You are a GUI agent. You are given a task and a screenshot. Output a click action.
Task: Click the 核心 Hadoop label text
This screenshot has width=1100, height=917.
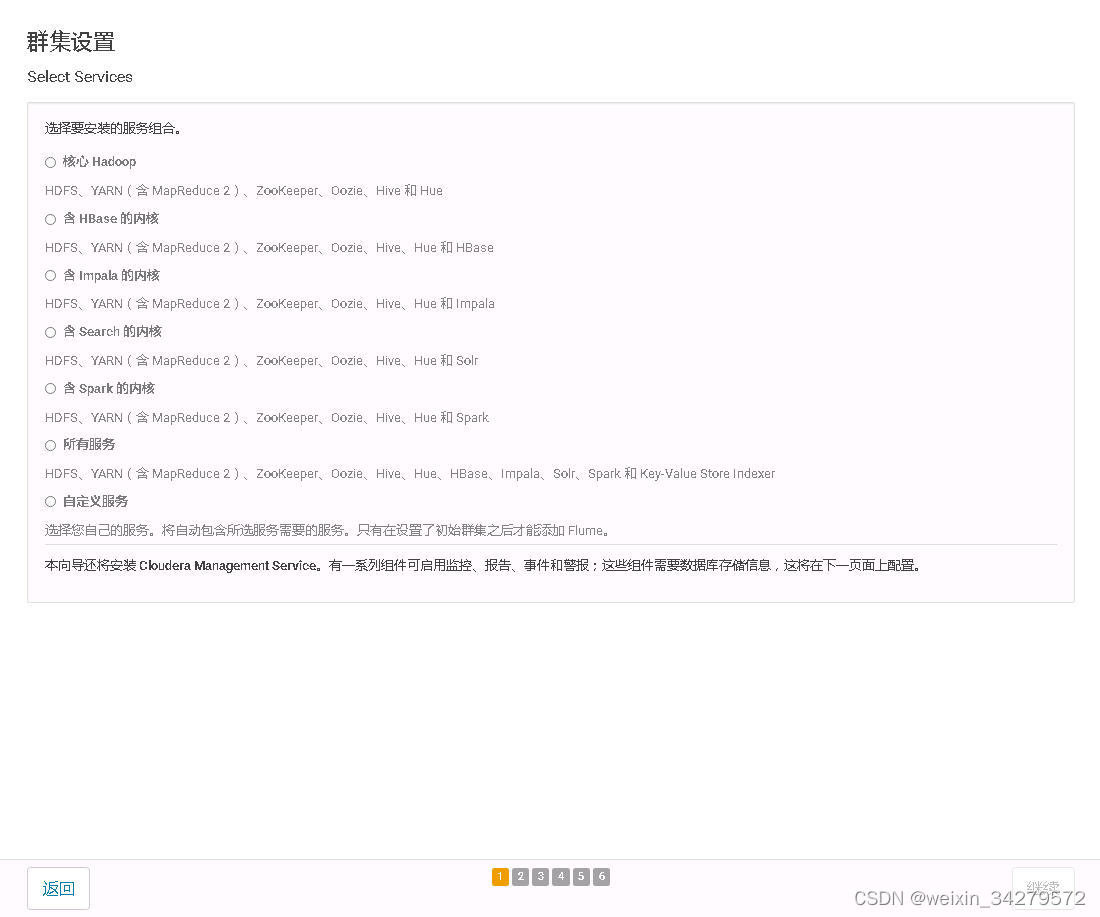click(x=99, y=161)
